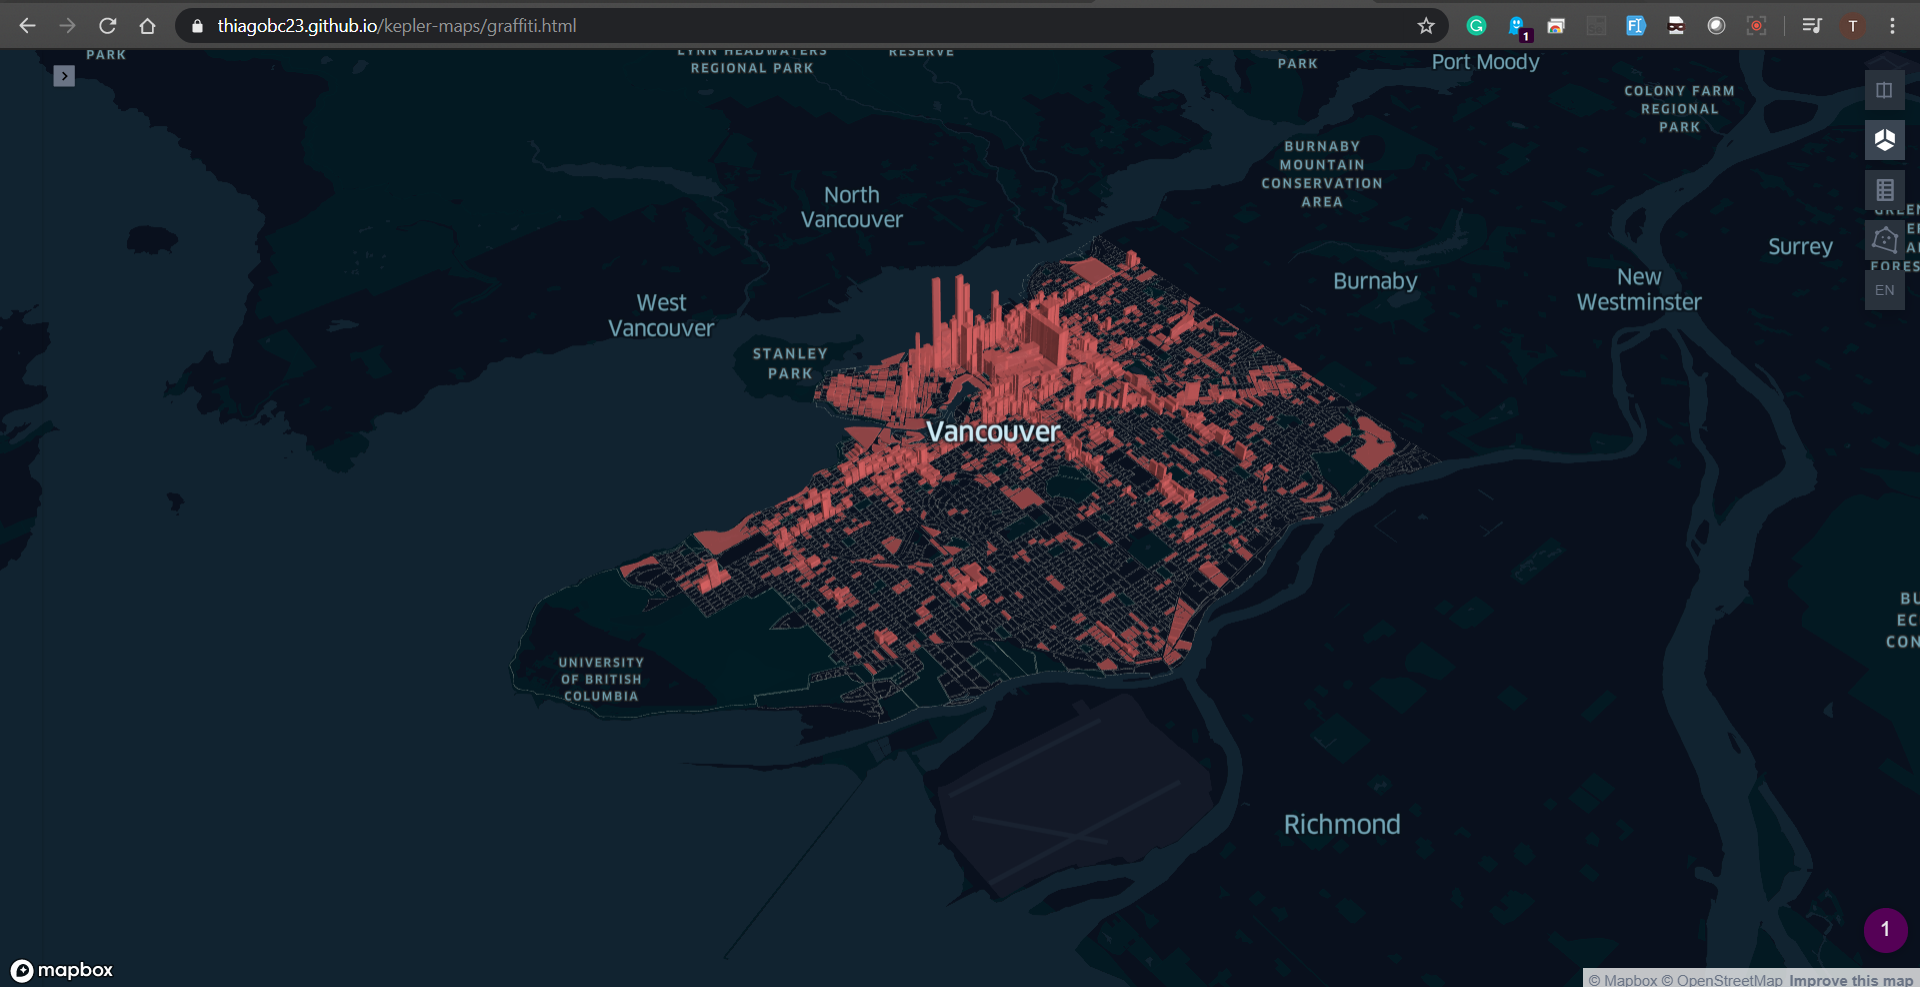The height and width of the screenshot is (987, 1920).
Task: Open the Google Photos extension
Action: (1556, 26)
